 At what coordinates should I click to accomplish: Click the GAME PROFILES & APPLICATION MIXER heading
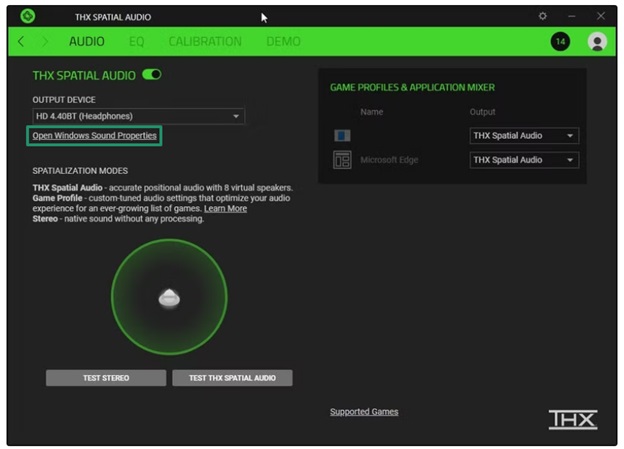[412, 88]
